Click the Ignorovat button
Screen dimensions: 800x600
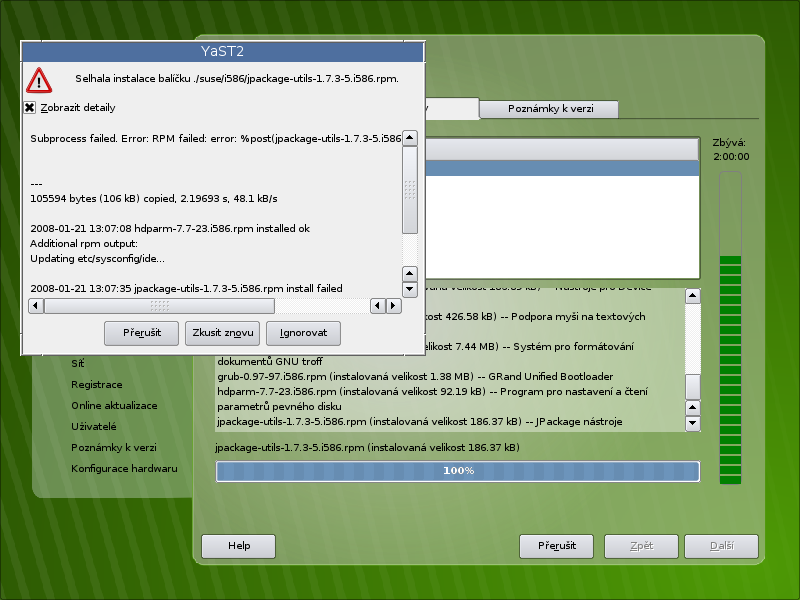[x=304, y=333]
